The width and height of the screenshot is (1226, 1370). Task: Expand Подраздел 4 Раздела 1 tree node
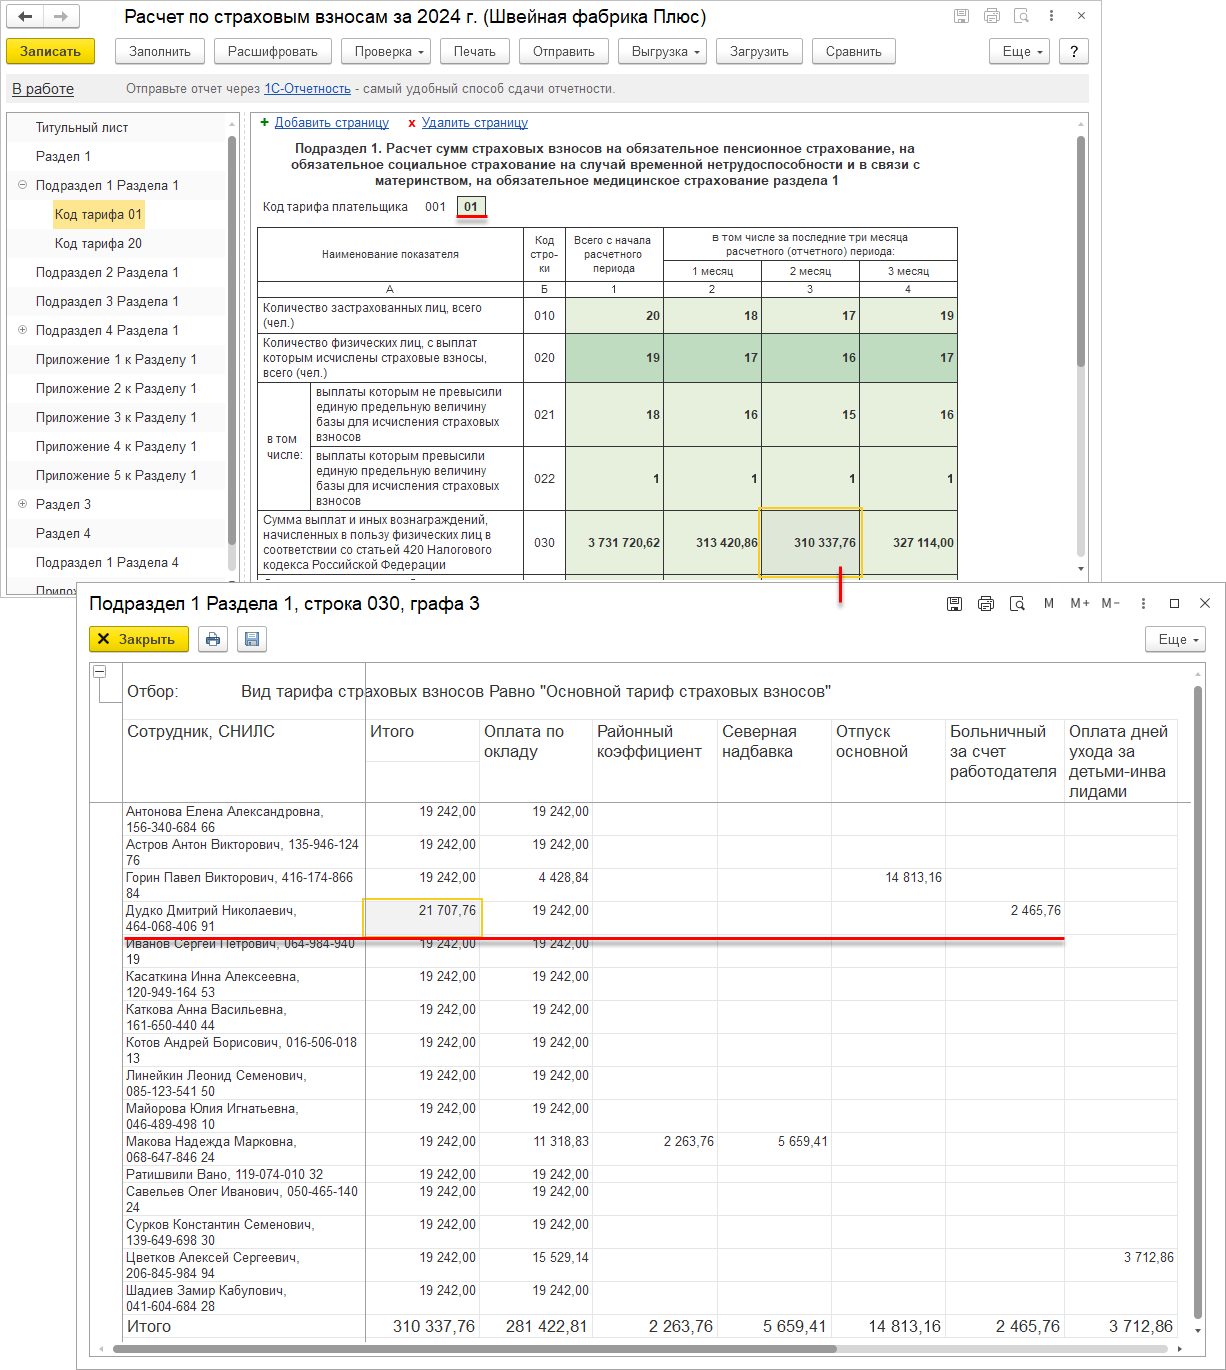click(x=22, y=330)
